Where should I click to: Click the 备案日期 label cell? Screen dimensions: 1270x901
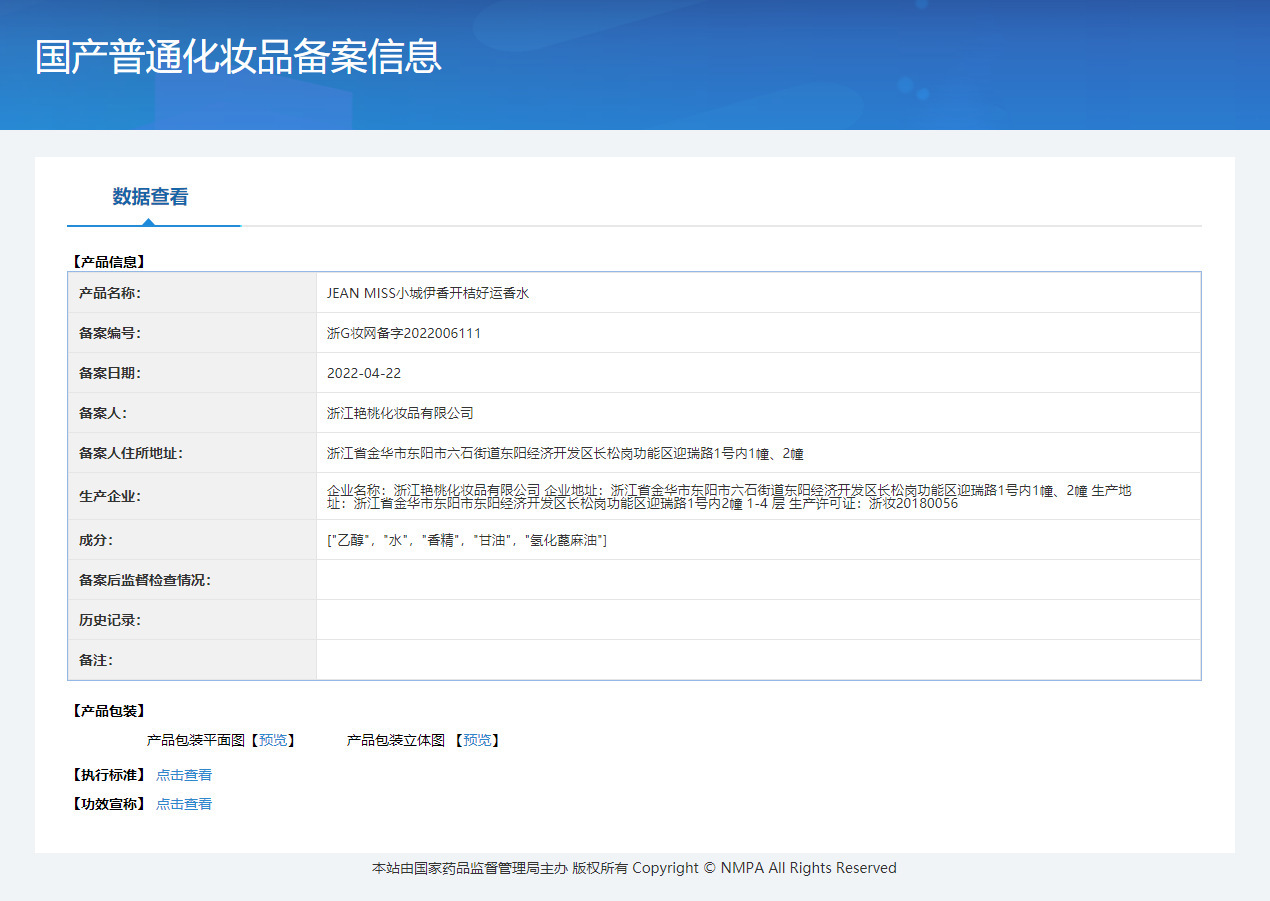point(192,373)
